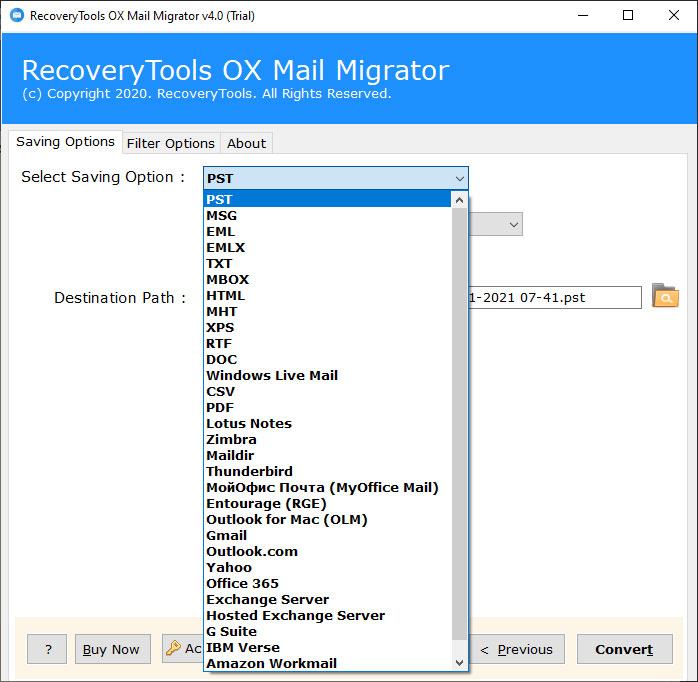Select Amazon Workmail option

click(327, 664)
